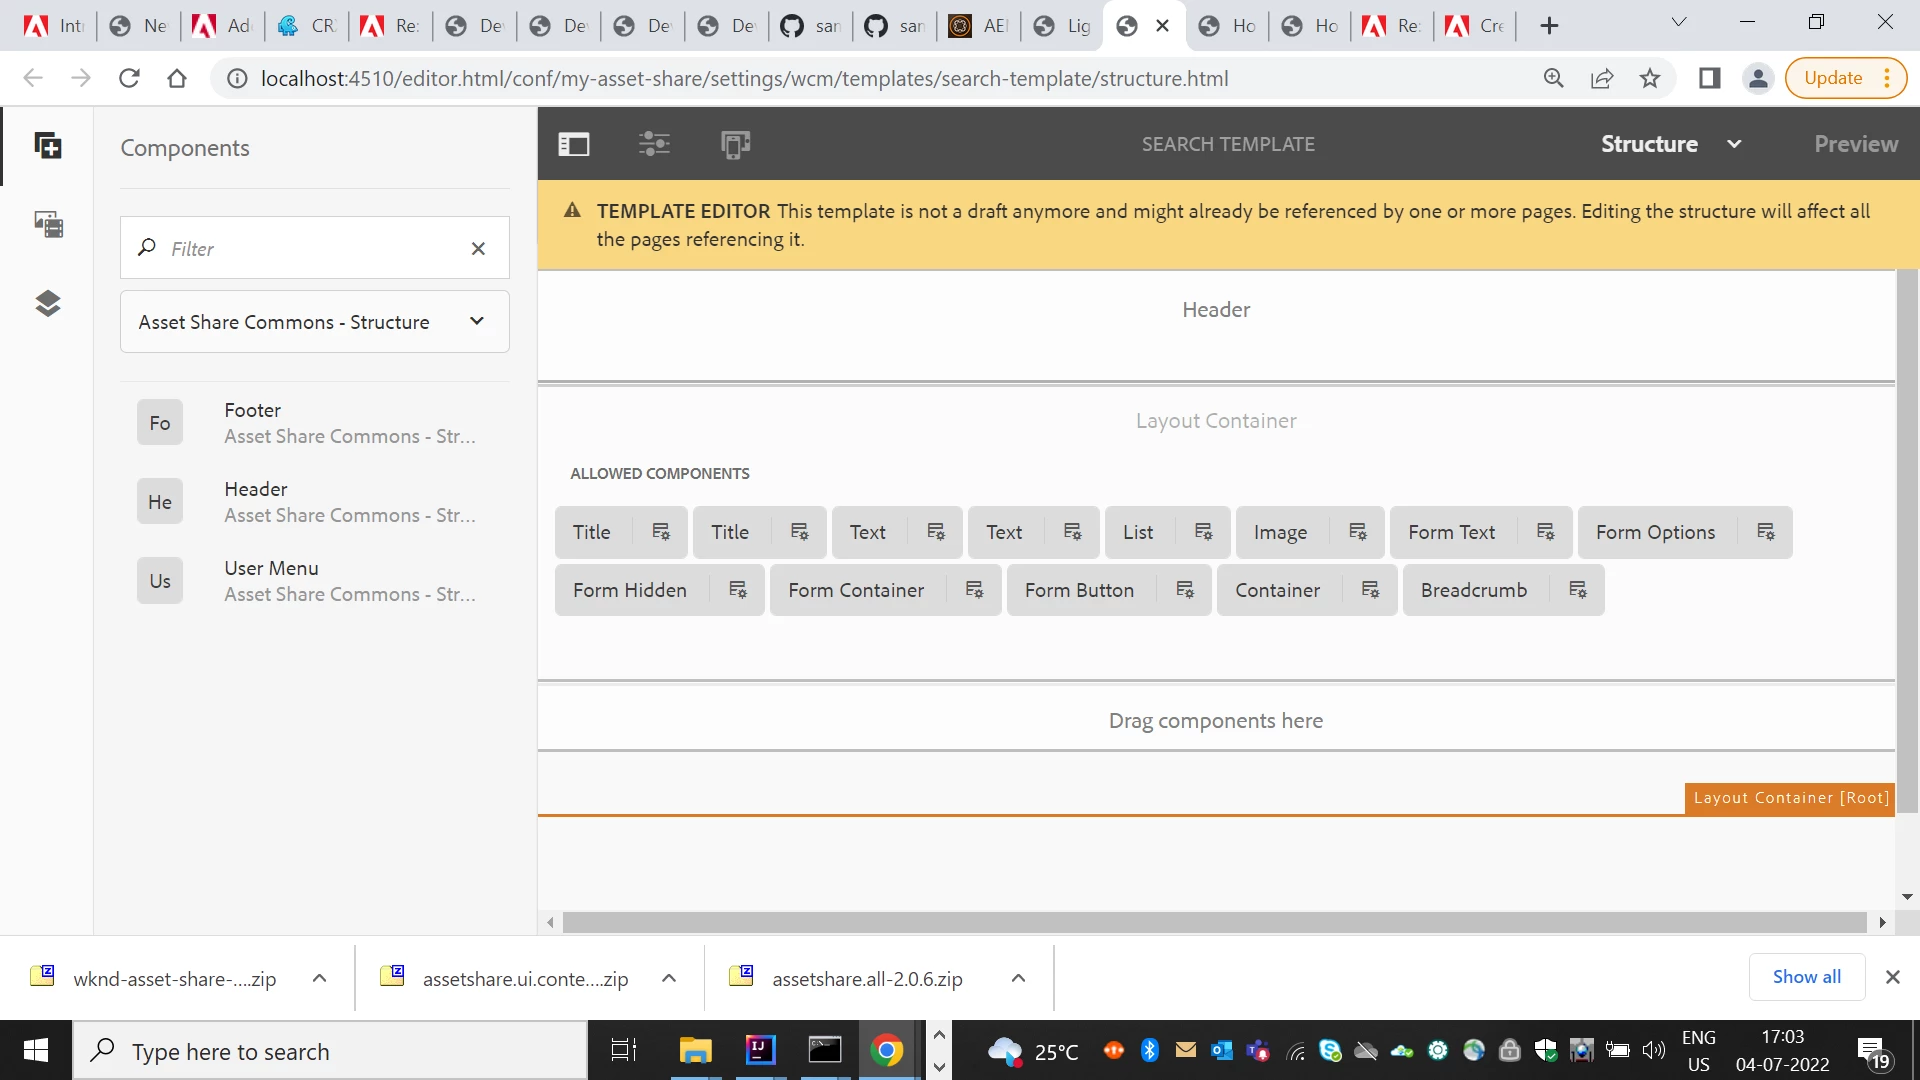The height and width of the screenshot is (1080, 1920).
Task: Open the Components side panel icon
Action: (x=48, y=146)
